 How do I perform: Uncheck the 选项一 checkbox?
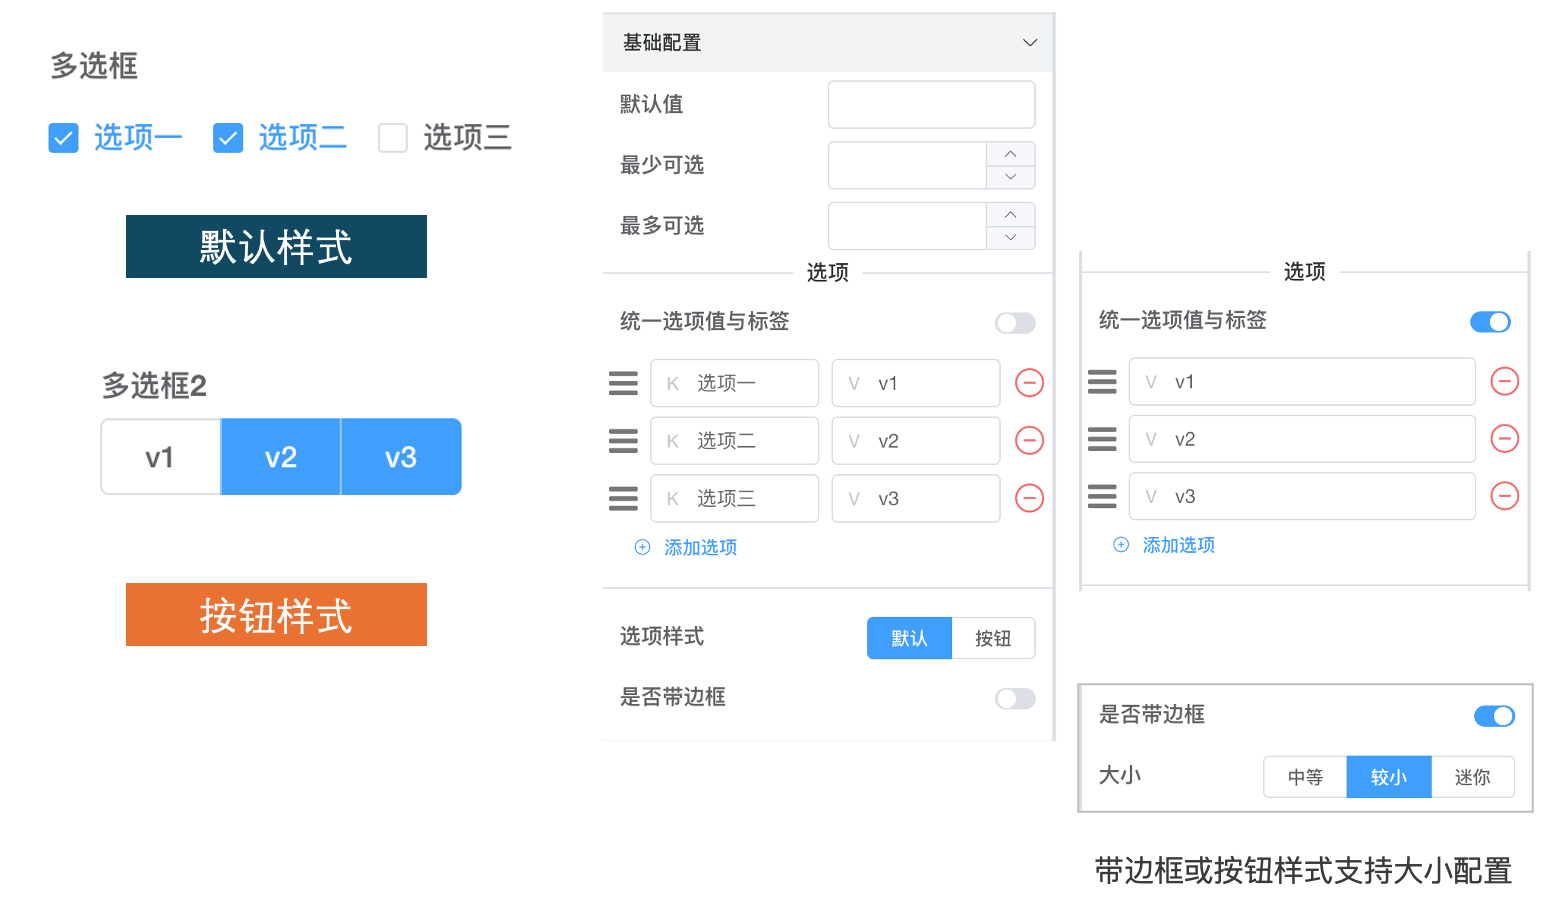click(63, 138)
